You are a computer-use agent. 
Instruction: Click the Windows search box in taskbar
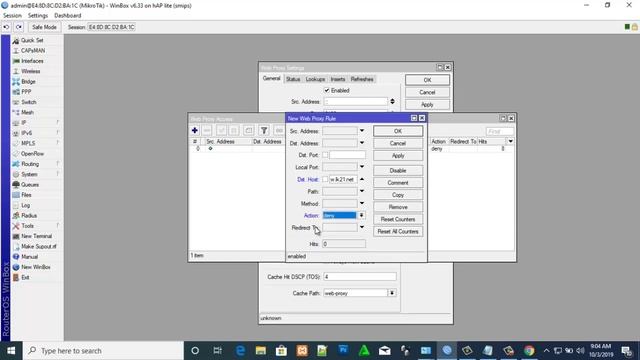103,351
